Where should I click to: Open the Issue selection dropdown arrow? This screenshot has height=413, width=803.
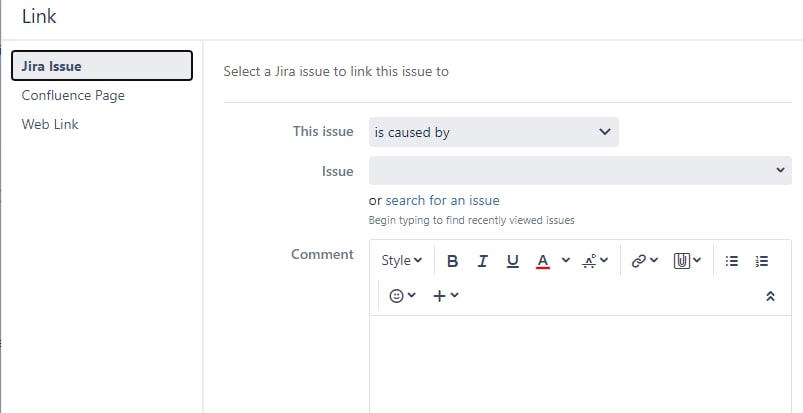pos(780,170)
